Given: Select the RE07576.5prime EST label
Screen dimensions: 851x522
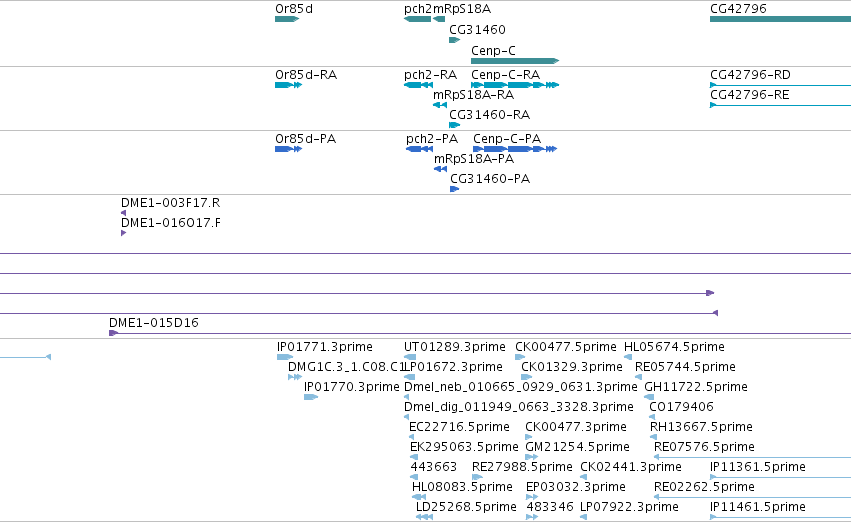Looking at the screenshot, I should [704, 447].
